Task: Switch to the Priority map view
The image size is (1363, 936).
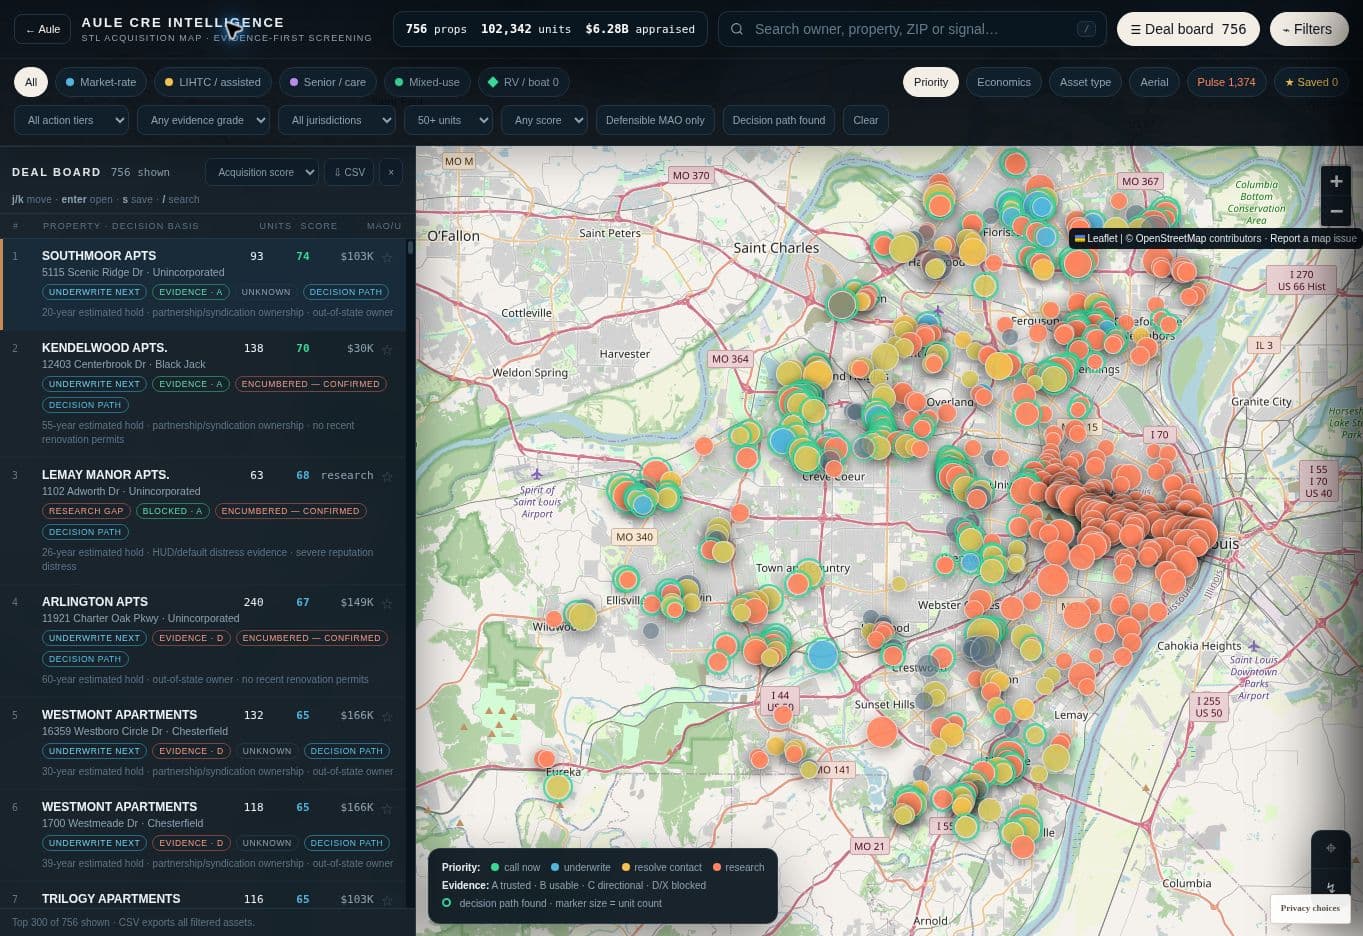Action: (x=930, y=82)
